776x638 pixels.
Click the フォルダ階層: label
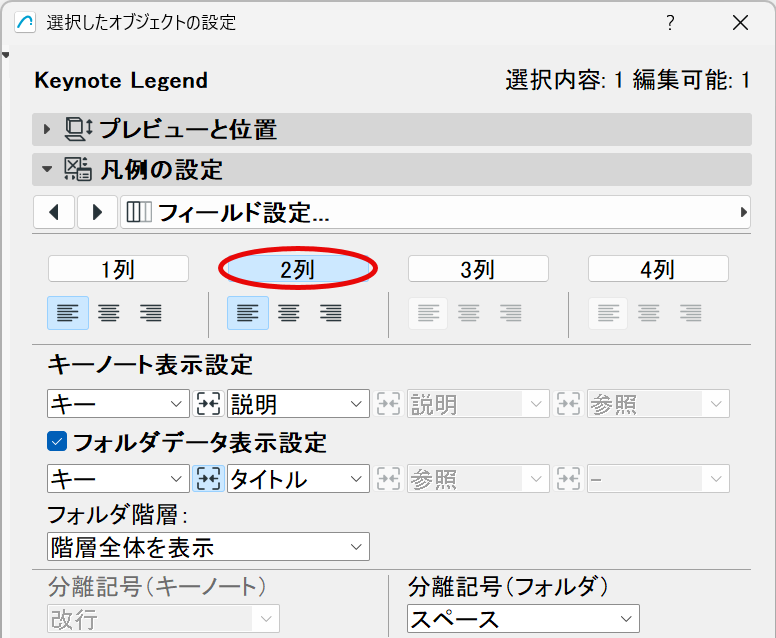(x=118, y=515)
